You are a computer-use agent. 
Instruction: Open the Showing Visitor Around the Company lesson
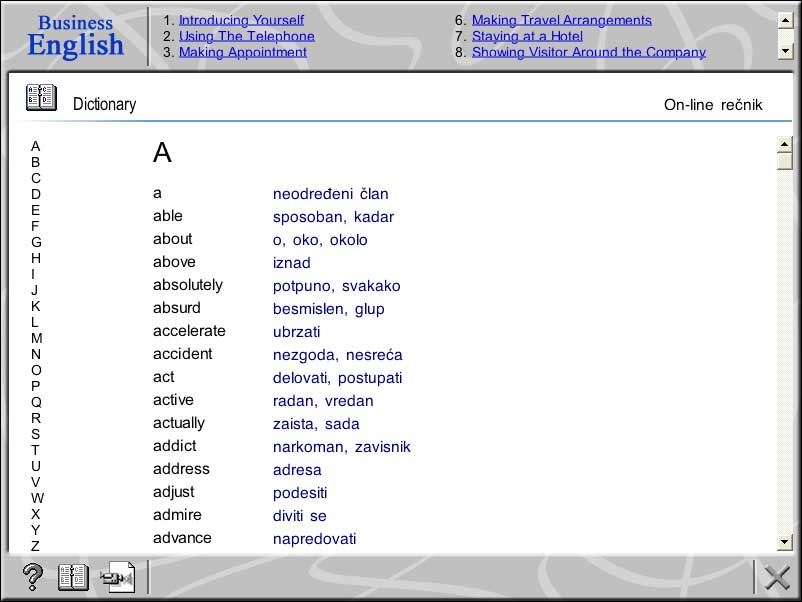pos(588,52)
